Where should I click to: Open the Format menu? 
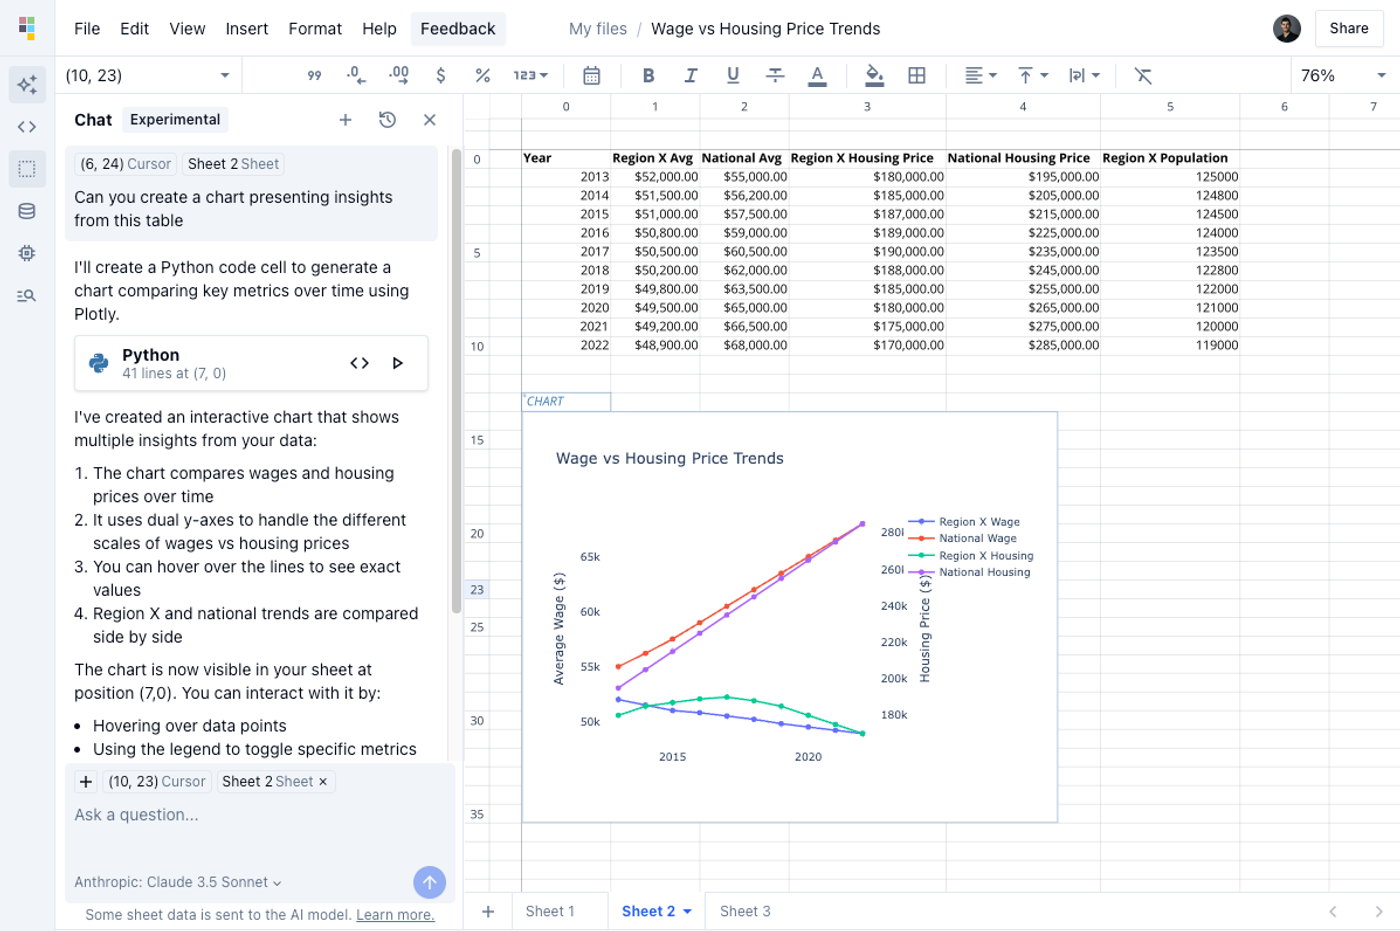tap(315, 29)
